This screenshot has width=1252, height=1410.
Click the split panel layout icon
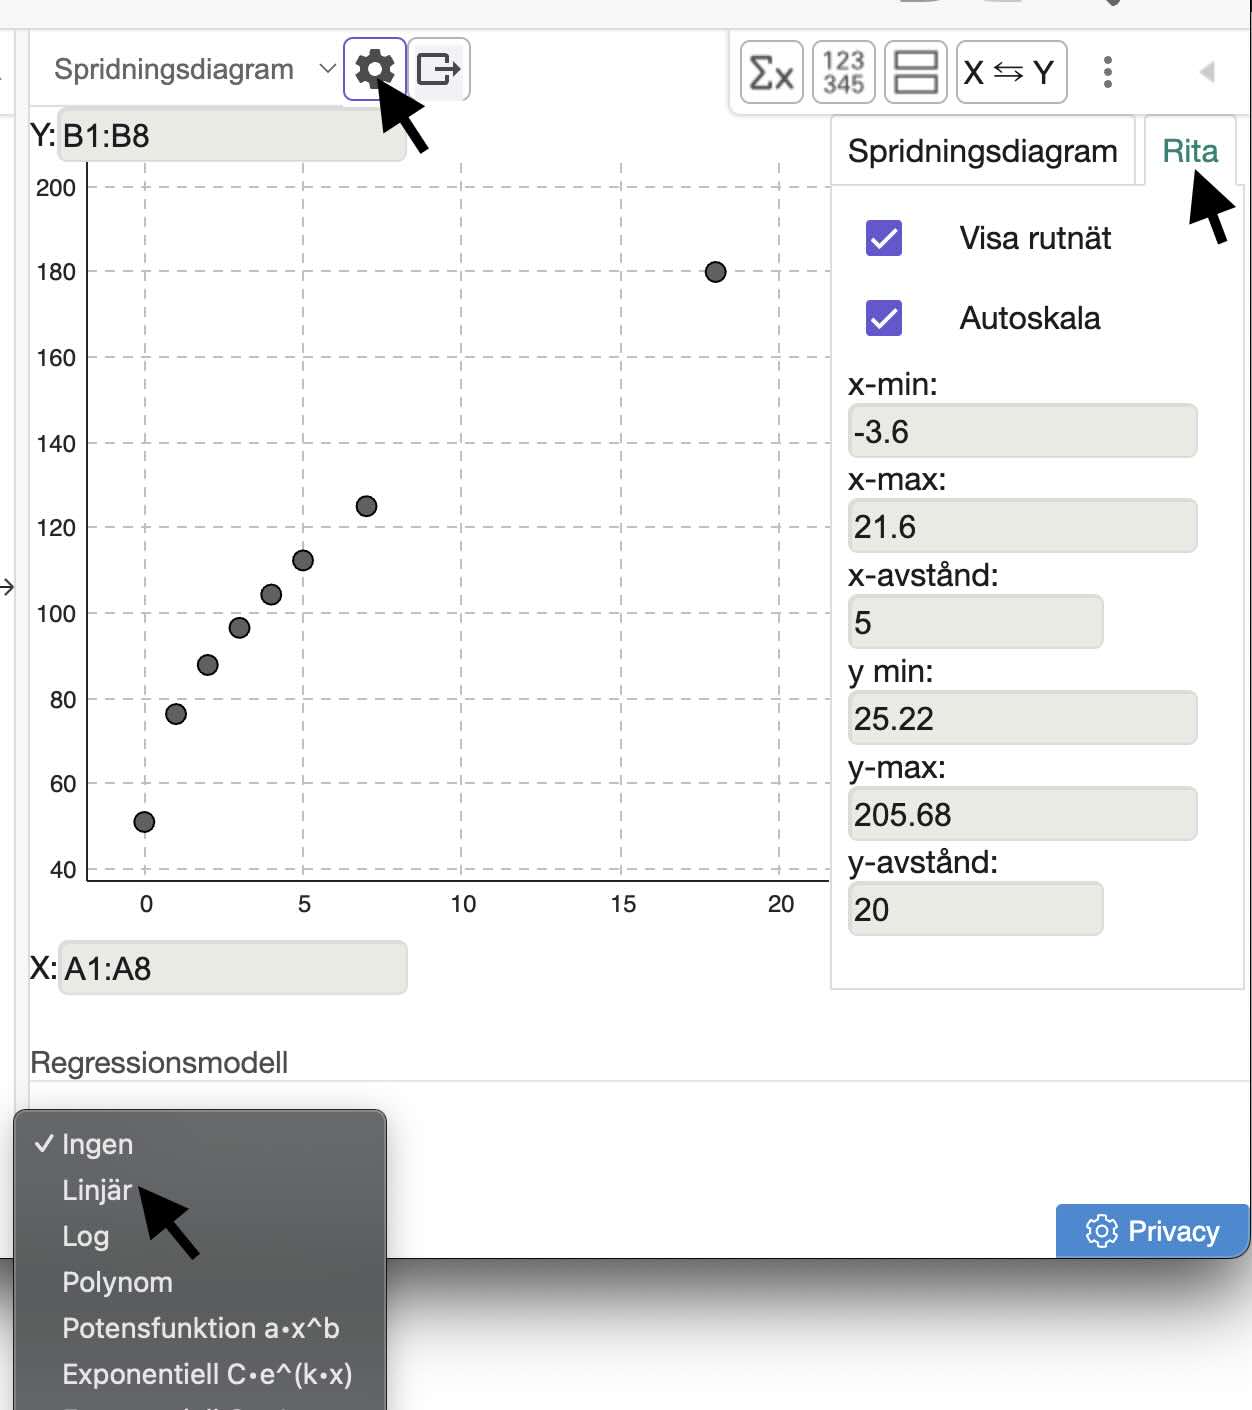915,71
